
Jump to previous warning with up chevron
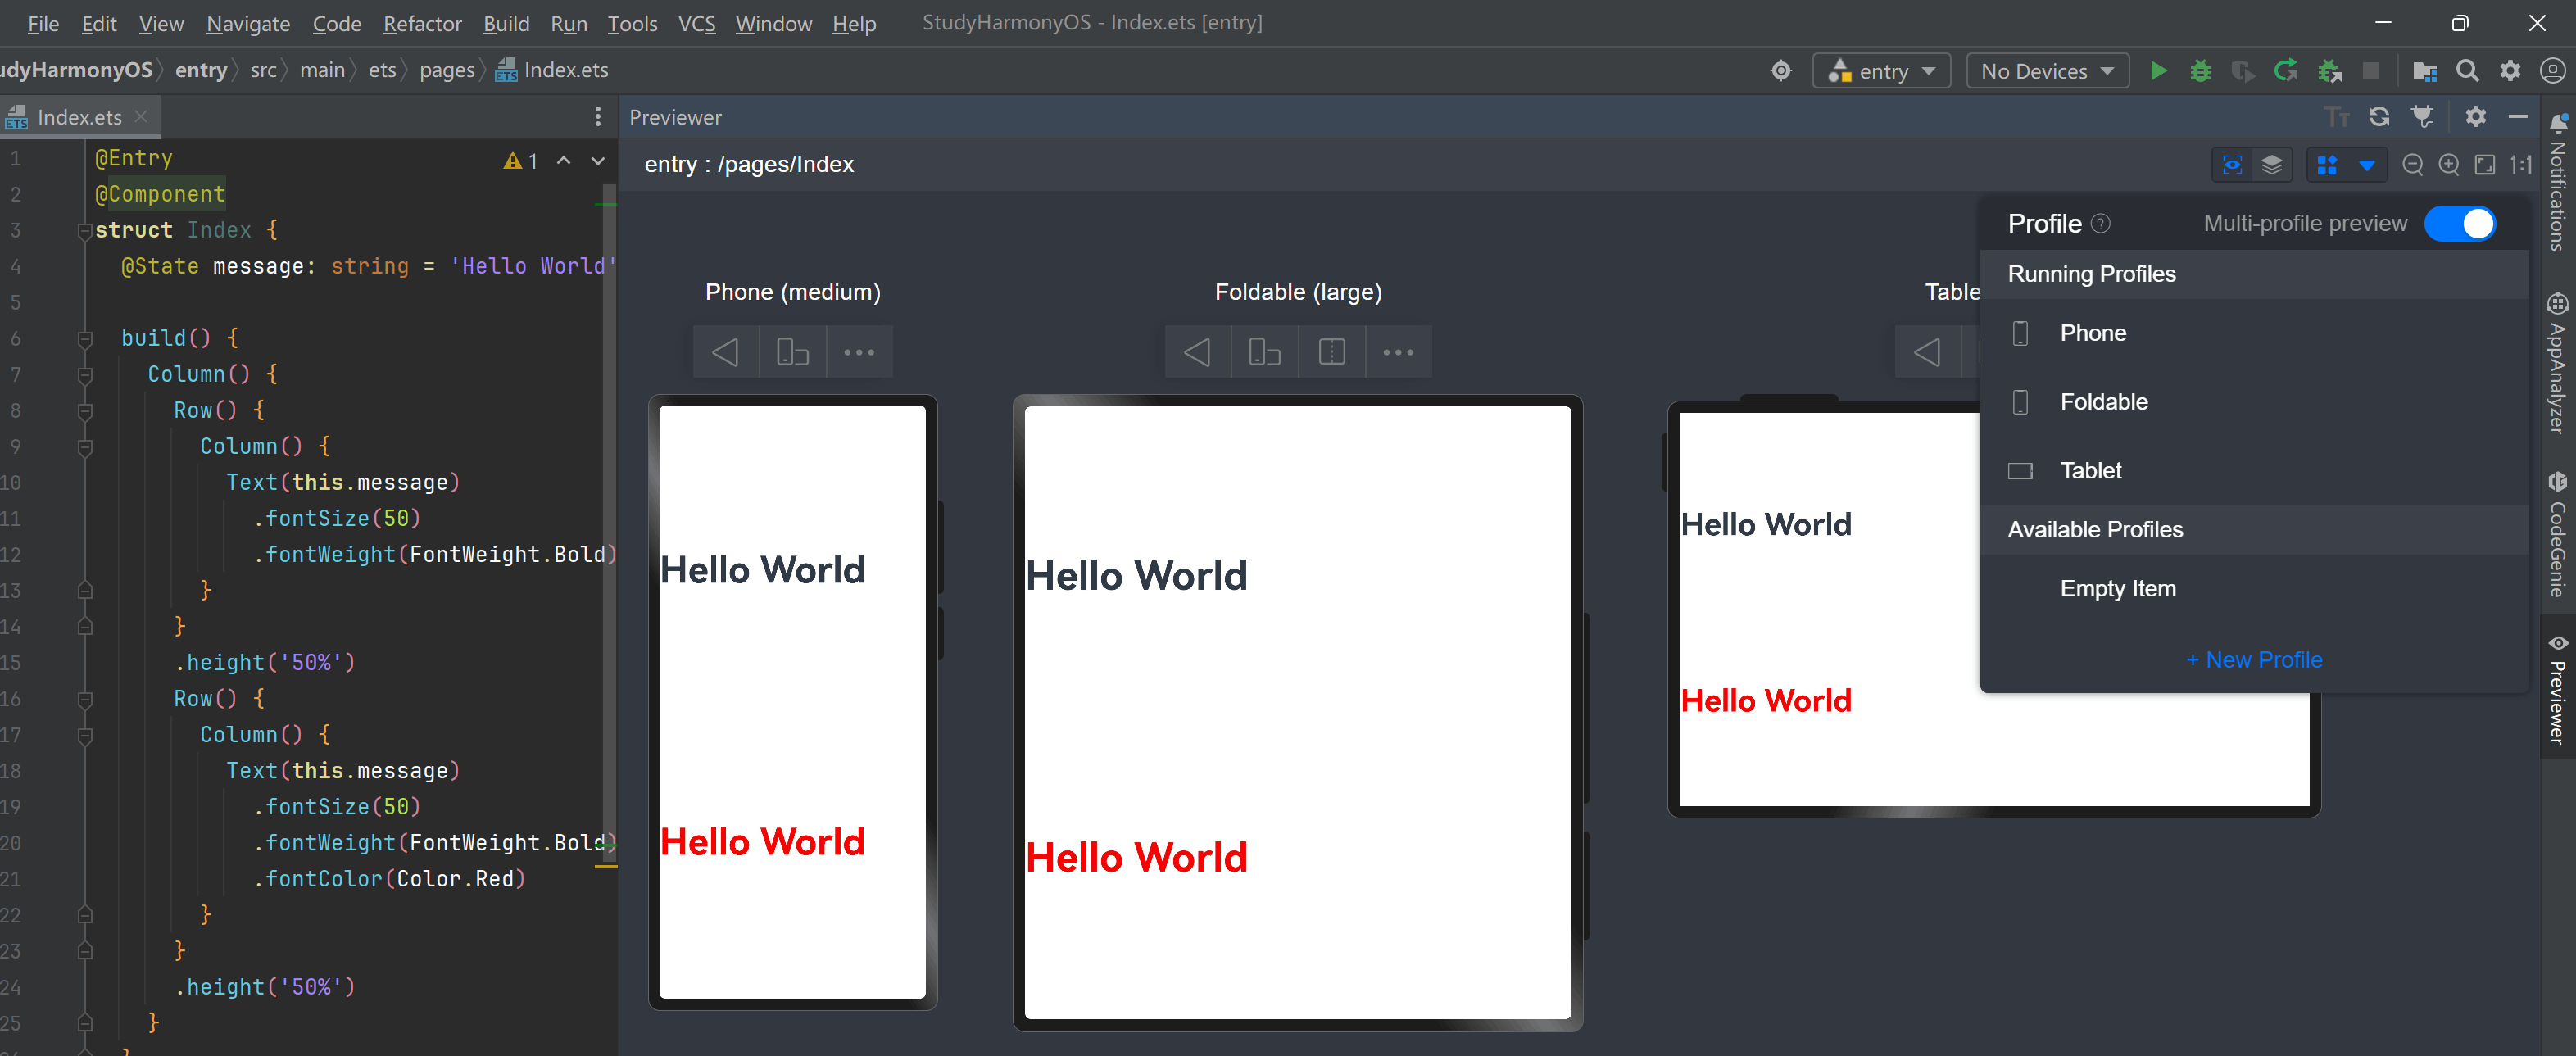[564, 160]
